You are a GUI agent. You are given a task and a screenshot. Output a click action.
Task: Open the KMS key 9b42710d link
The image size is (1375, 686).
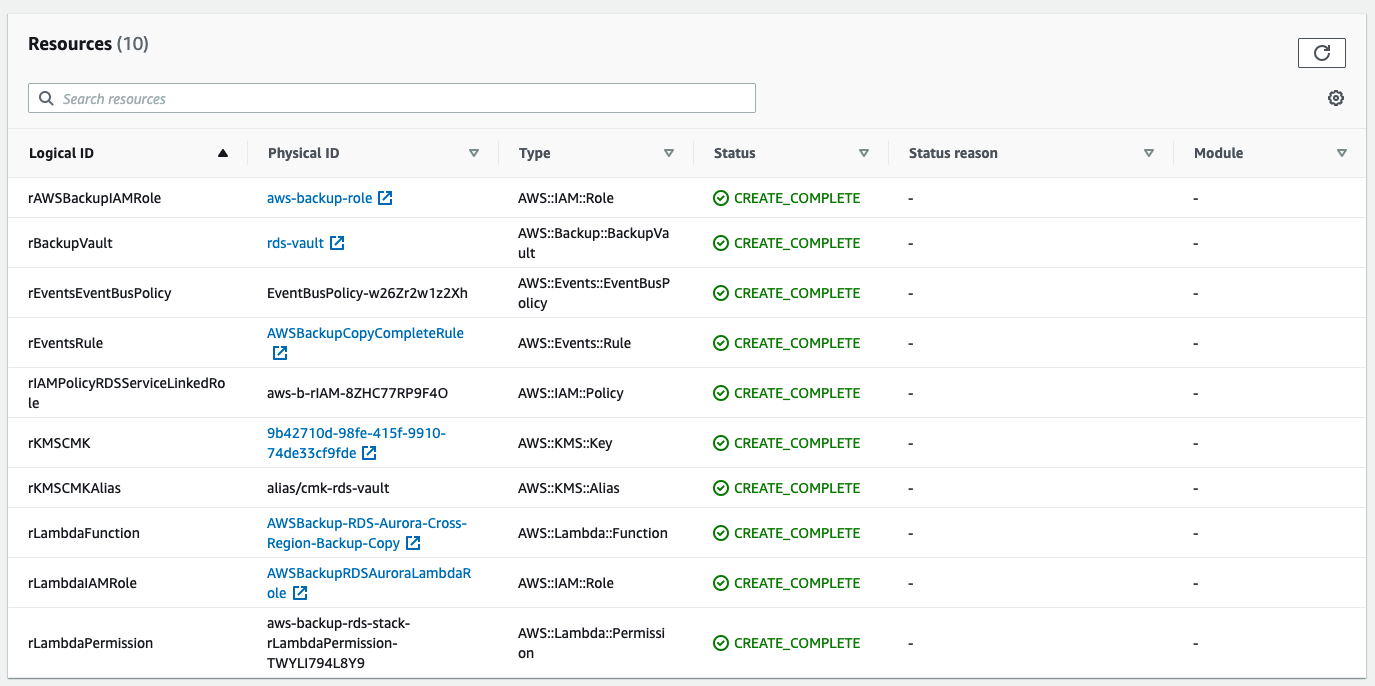(x=356, y=443)
